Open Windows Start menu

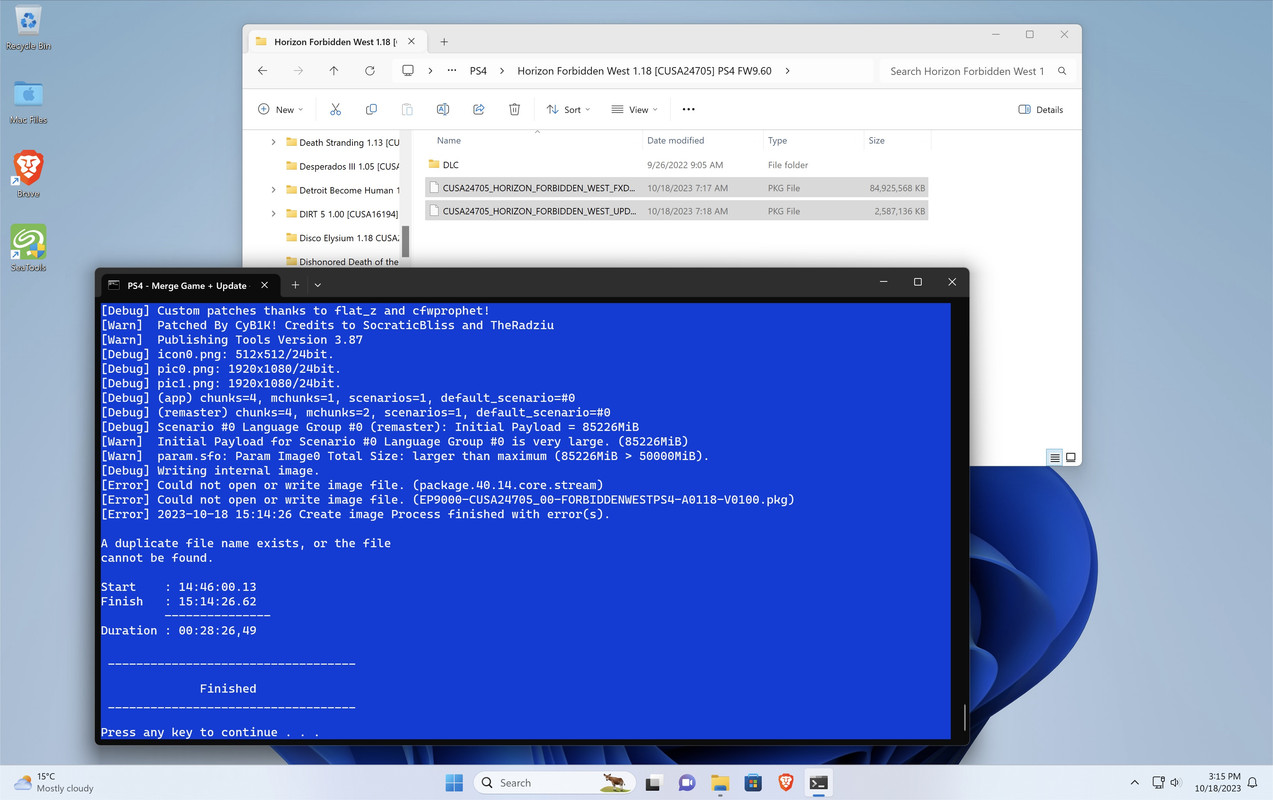[x=454, y=782]
